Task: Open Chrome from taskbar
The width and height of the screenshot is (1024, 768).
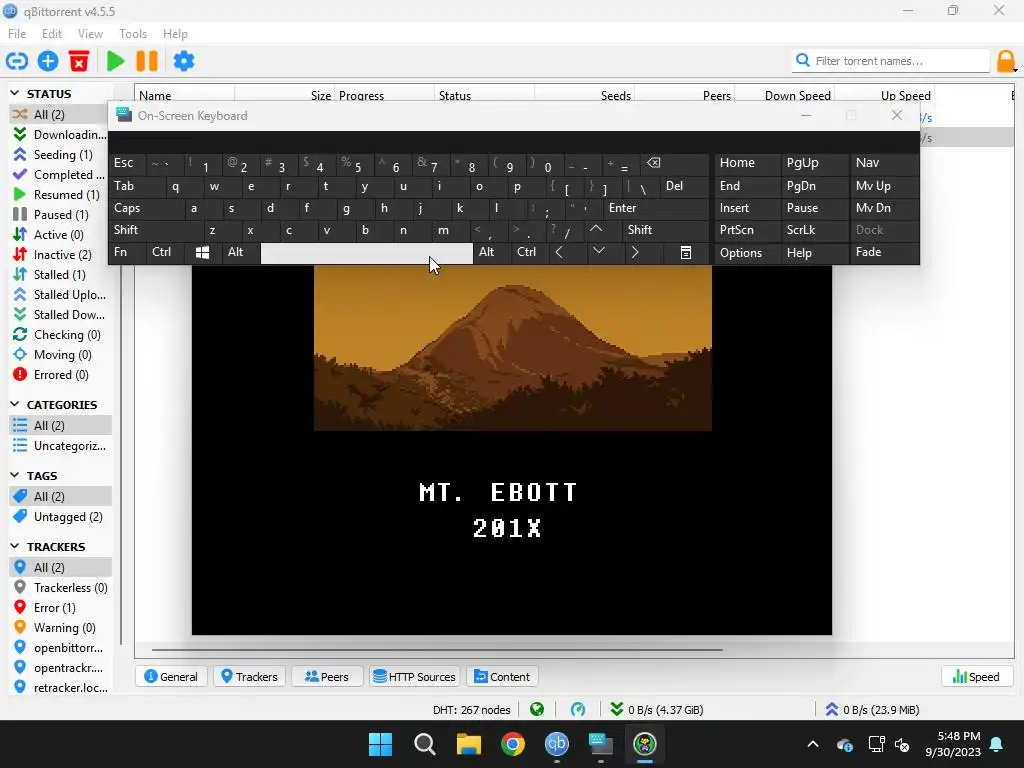Action: 513,744
